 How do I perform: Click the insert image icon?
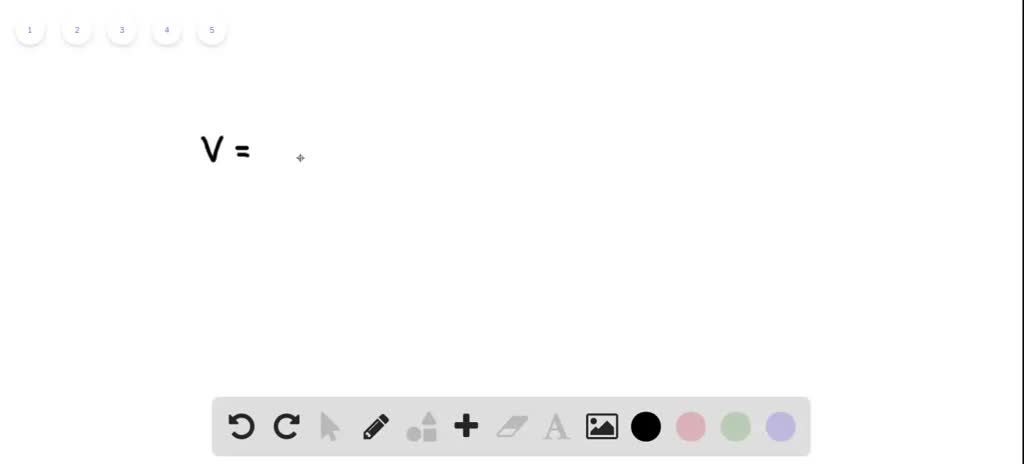(601, 427)
